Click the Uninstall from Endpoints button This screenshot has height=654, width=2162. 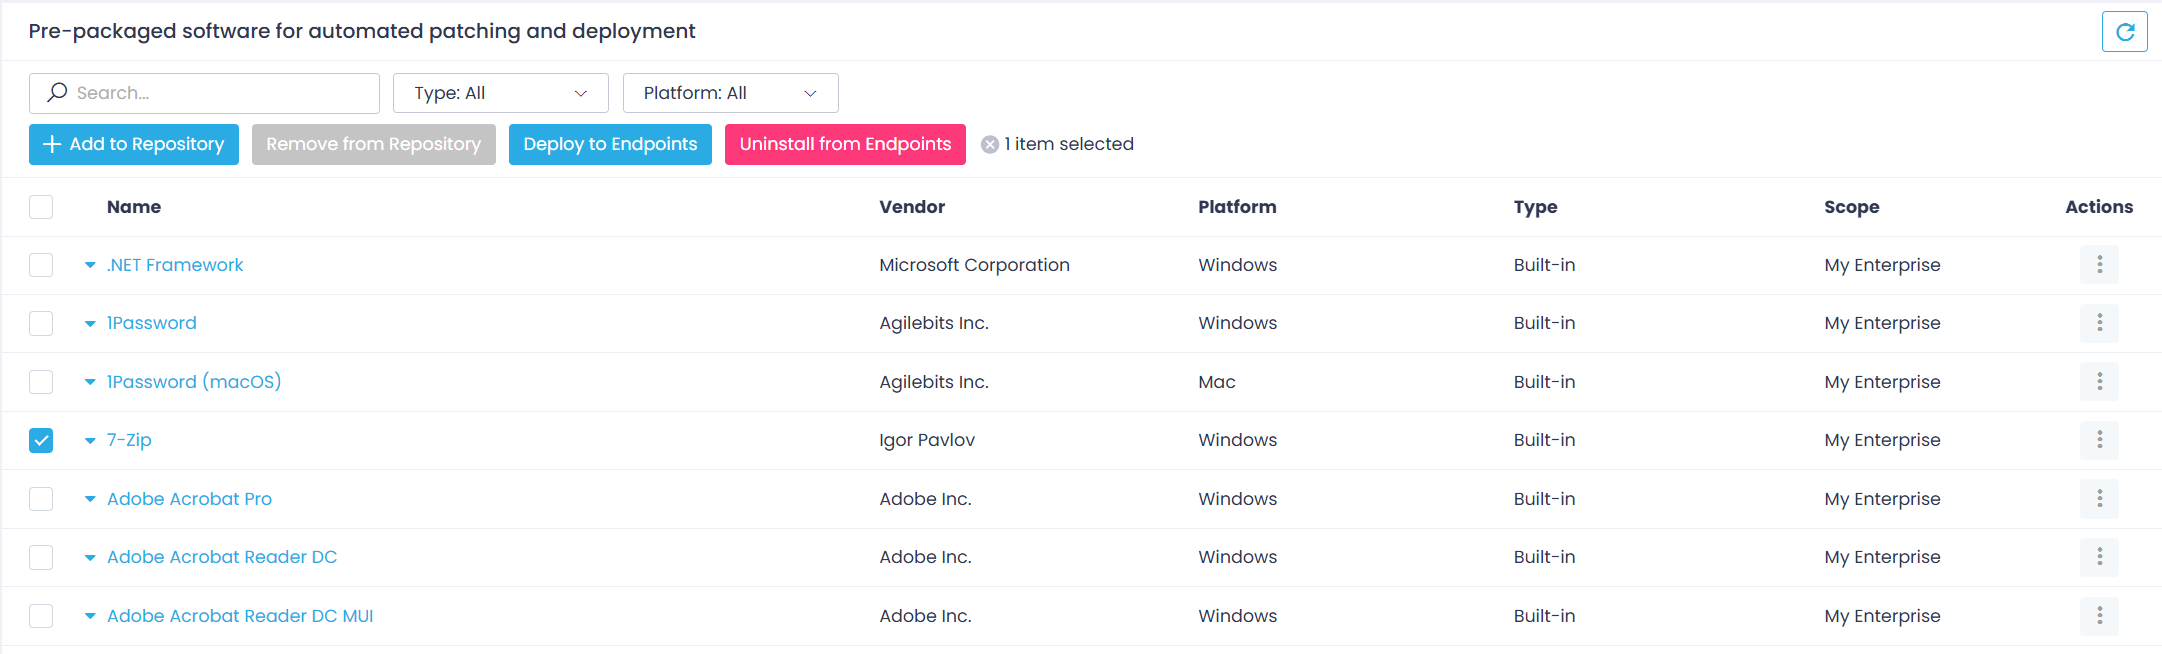(845, 144)
